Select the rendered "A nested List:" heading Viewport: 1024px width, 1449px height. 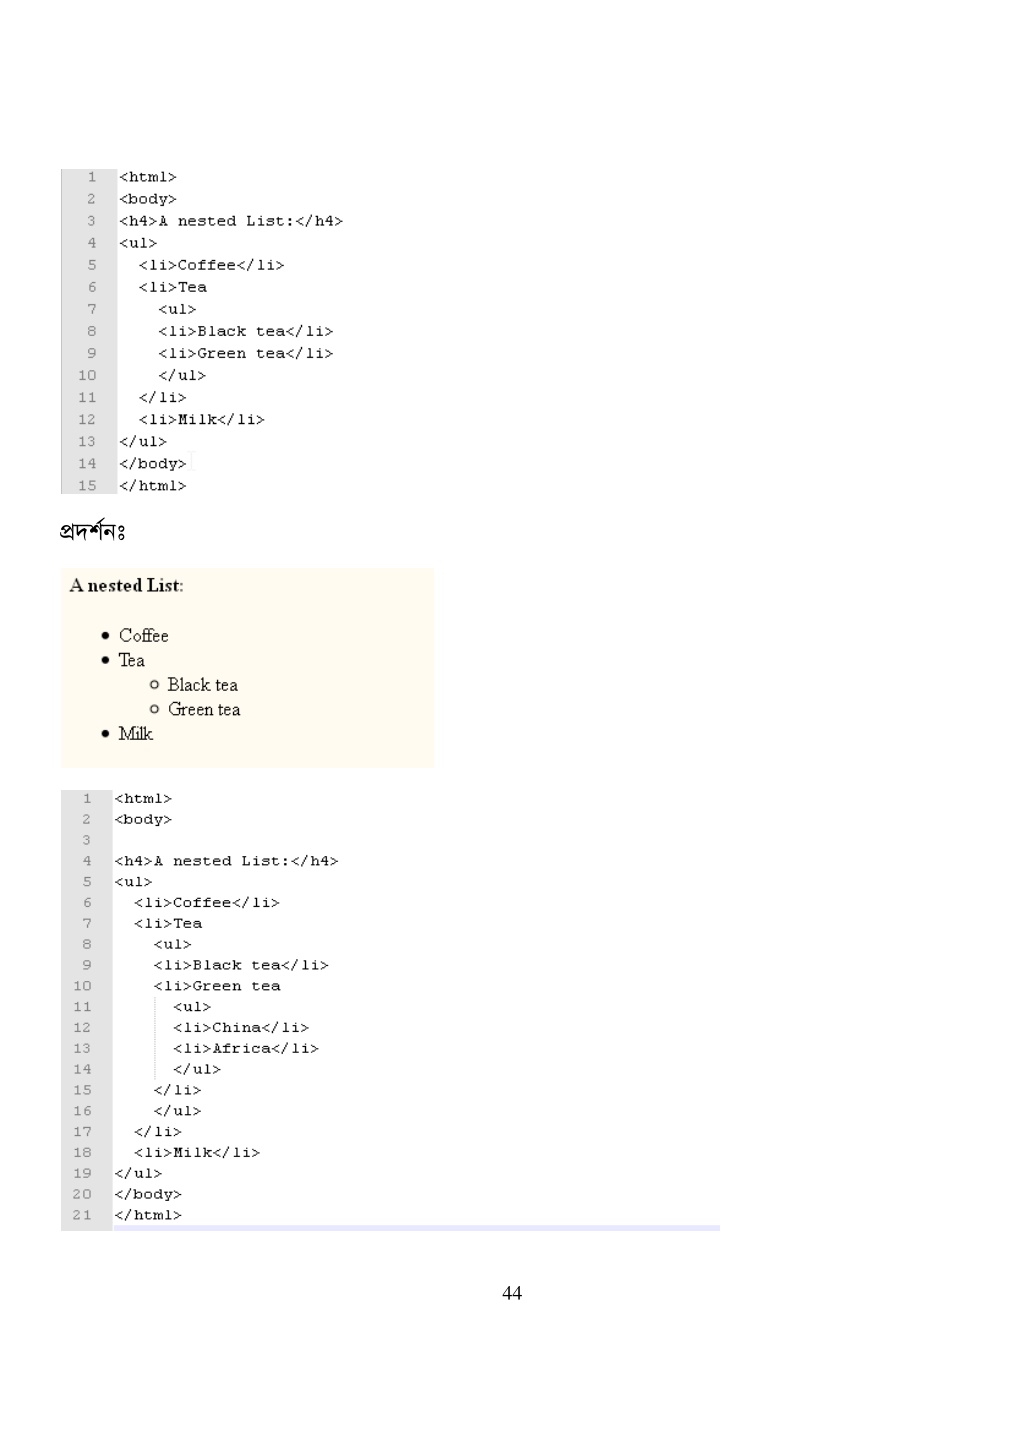pos(126,586)
